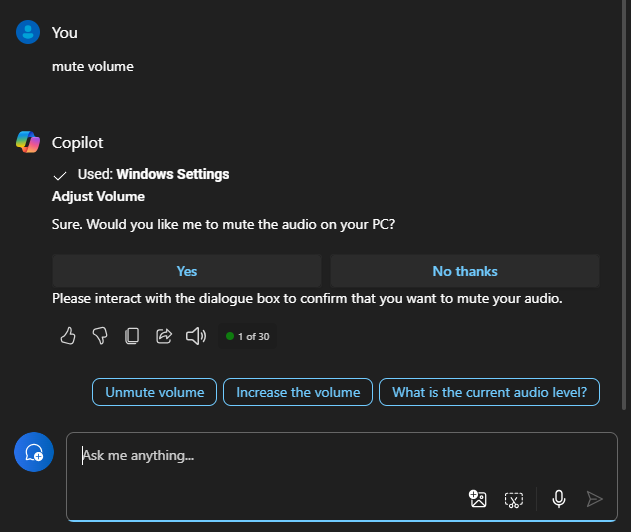Start a new topic with the blue button
Screen dimensions: 631x532
click(34, 452)
